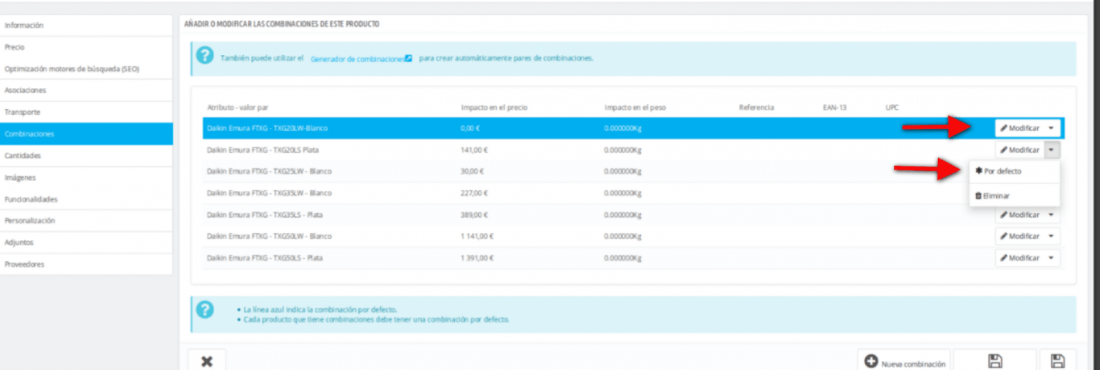Select the Daikin Emura FTXG - TXG50LS - Plata name

[x=264, y=258]
